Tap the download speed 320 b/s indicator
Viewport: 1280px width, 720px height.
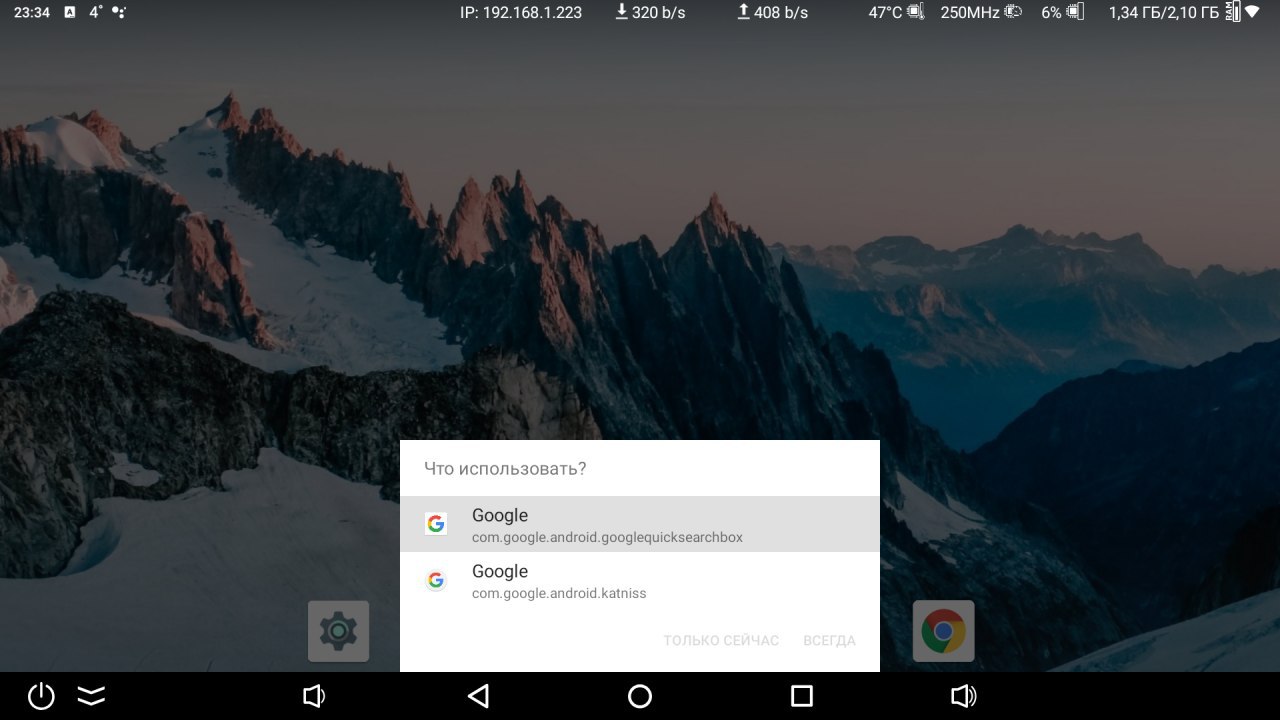650,12
